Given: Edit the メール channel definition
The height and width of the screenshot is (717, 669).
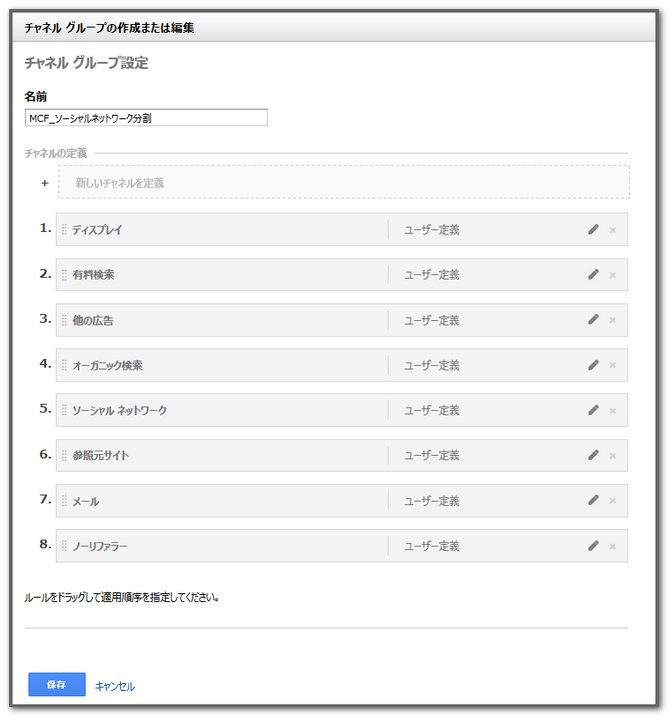Looking at the screenshot, I should click(593, 500).
